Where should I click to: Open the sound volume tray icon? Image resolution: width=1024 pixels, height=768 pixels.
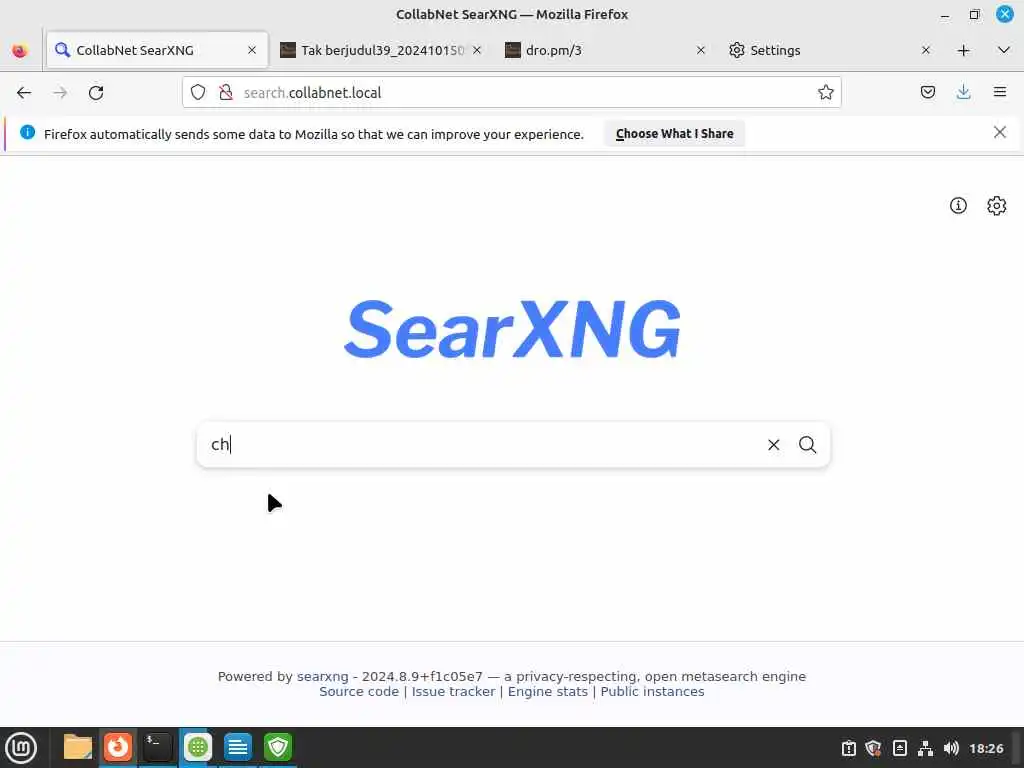coord(952,748)
